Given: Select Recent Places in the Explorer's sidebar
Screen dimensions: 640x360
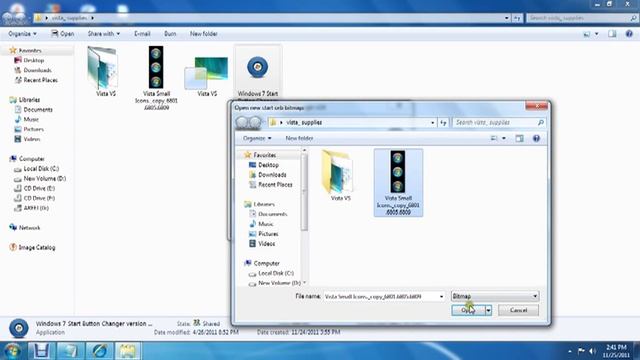Looking at the screenshot, I should click(x=40, y=80).
